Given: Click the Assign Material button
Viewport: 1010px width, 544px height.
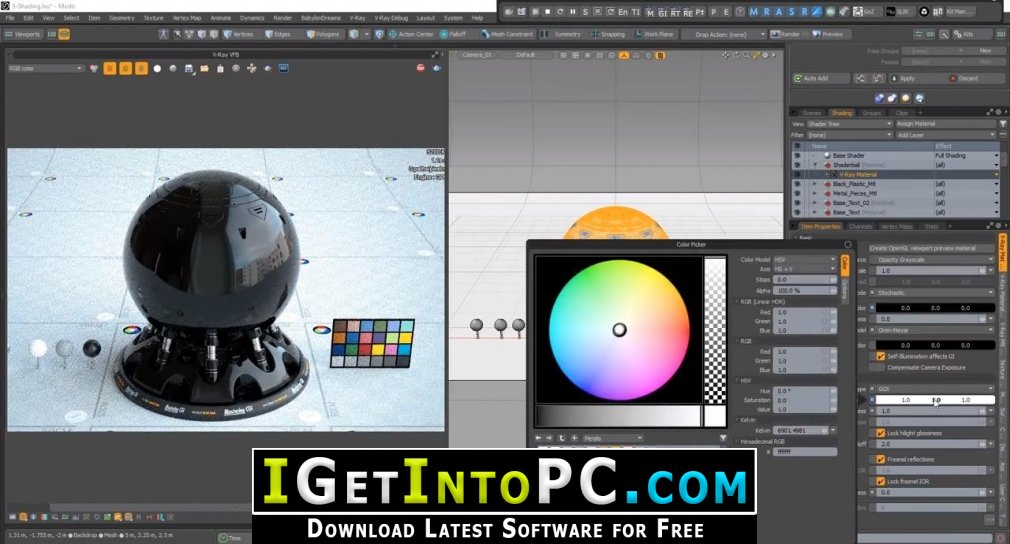Looking at the screenshot, I should tap(946, 124).
